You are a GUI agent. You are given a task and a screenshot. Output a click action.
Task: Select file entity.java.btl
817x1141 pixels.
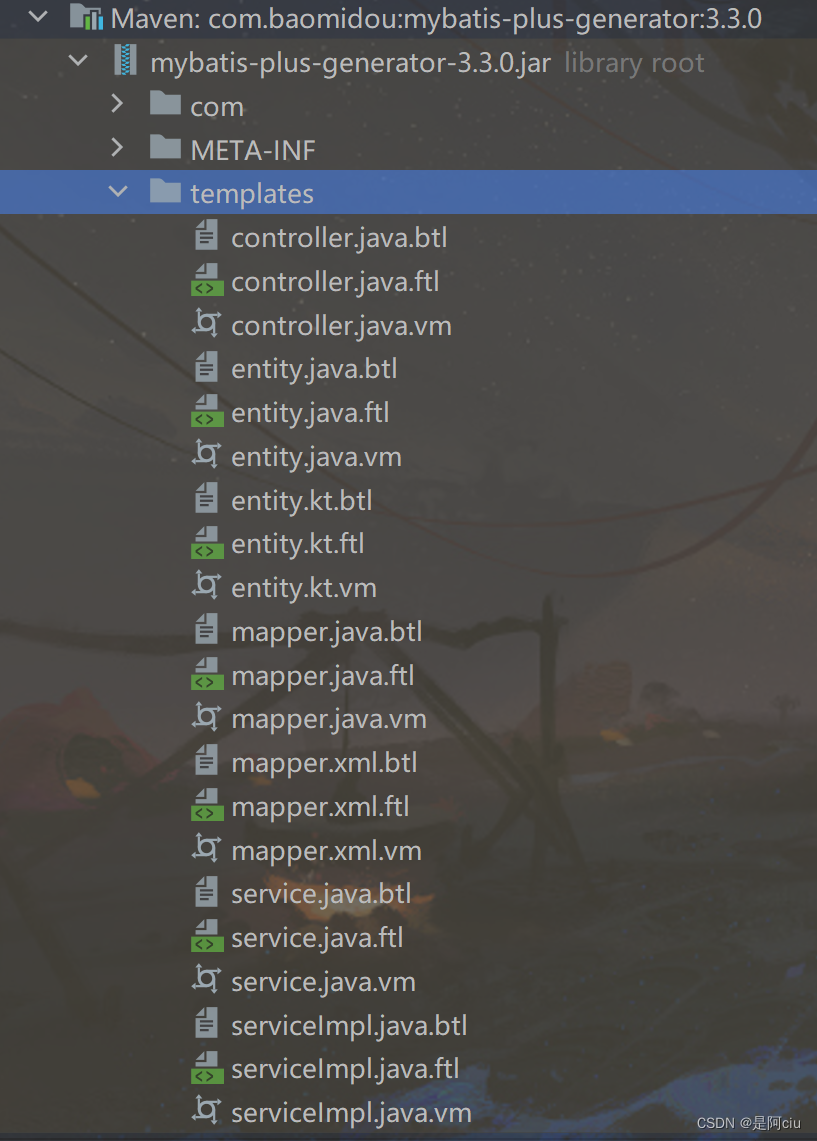pos(314,369)
